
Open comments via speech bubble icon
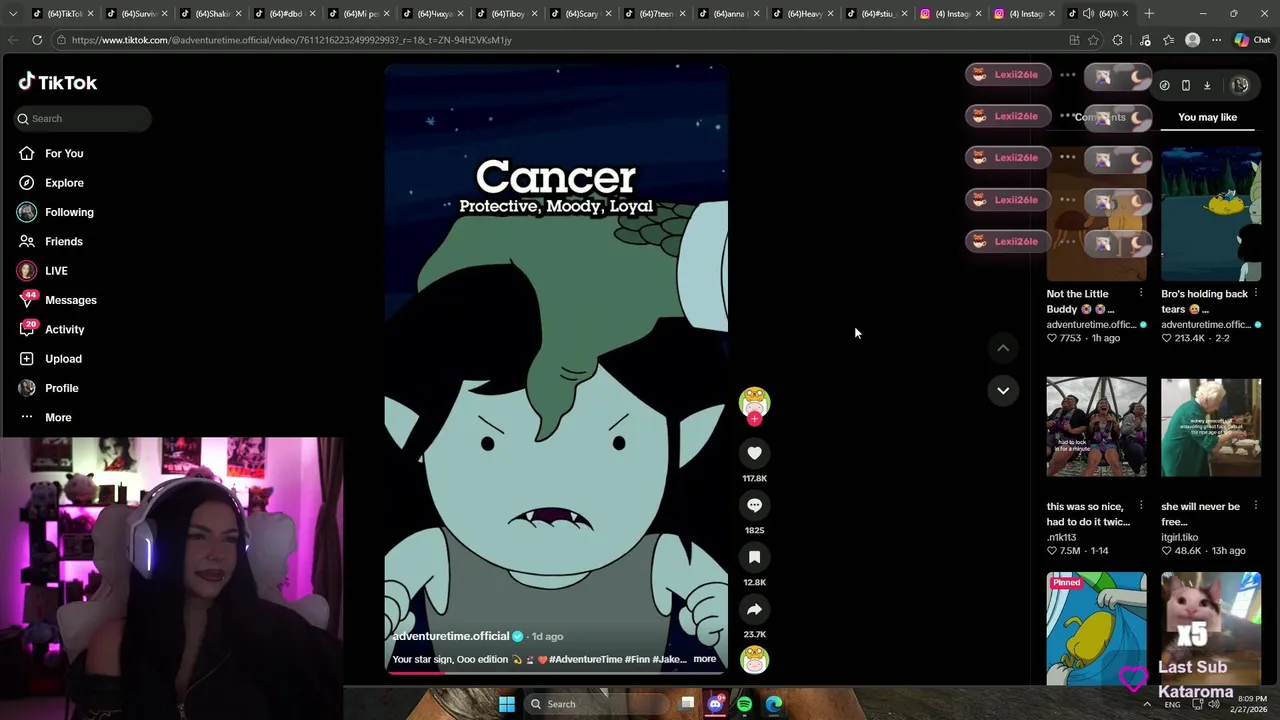click(x=754, y=505)
